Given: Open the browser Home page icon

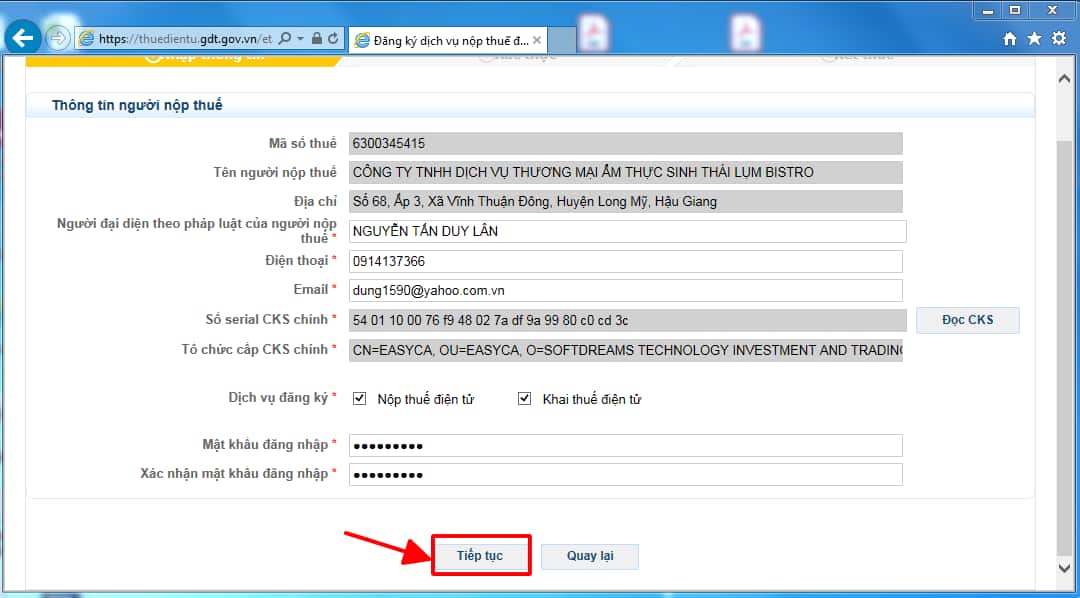Looking at the screenshot, I should (x=1010, y=39).
